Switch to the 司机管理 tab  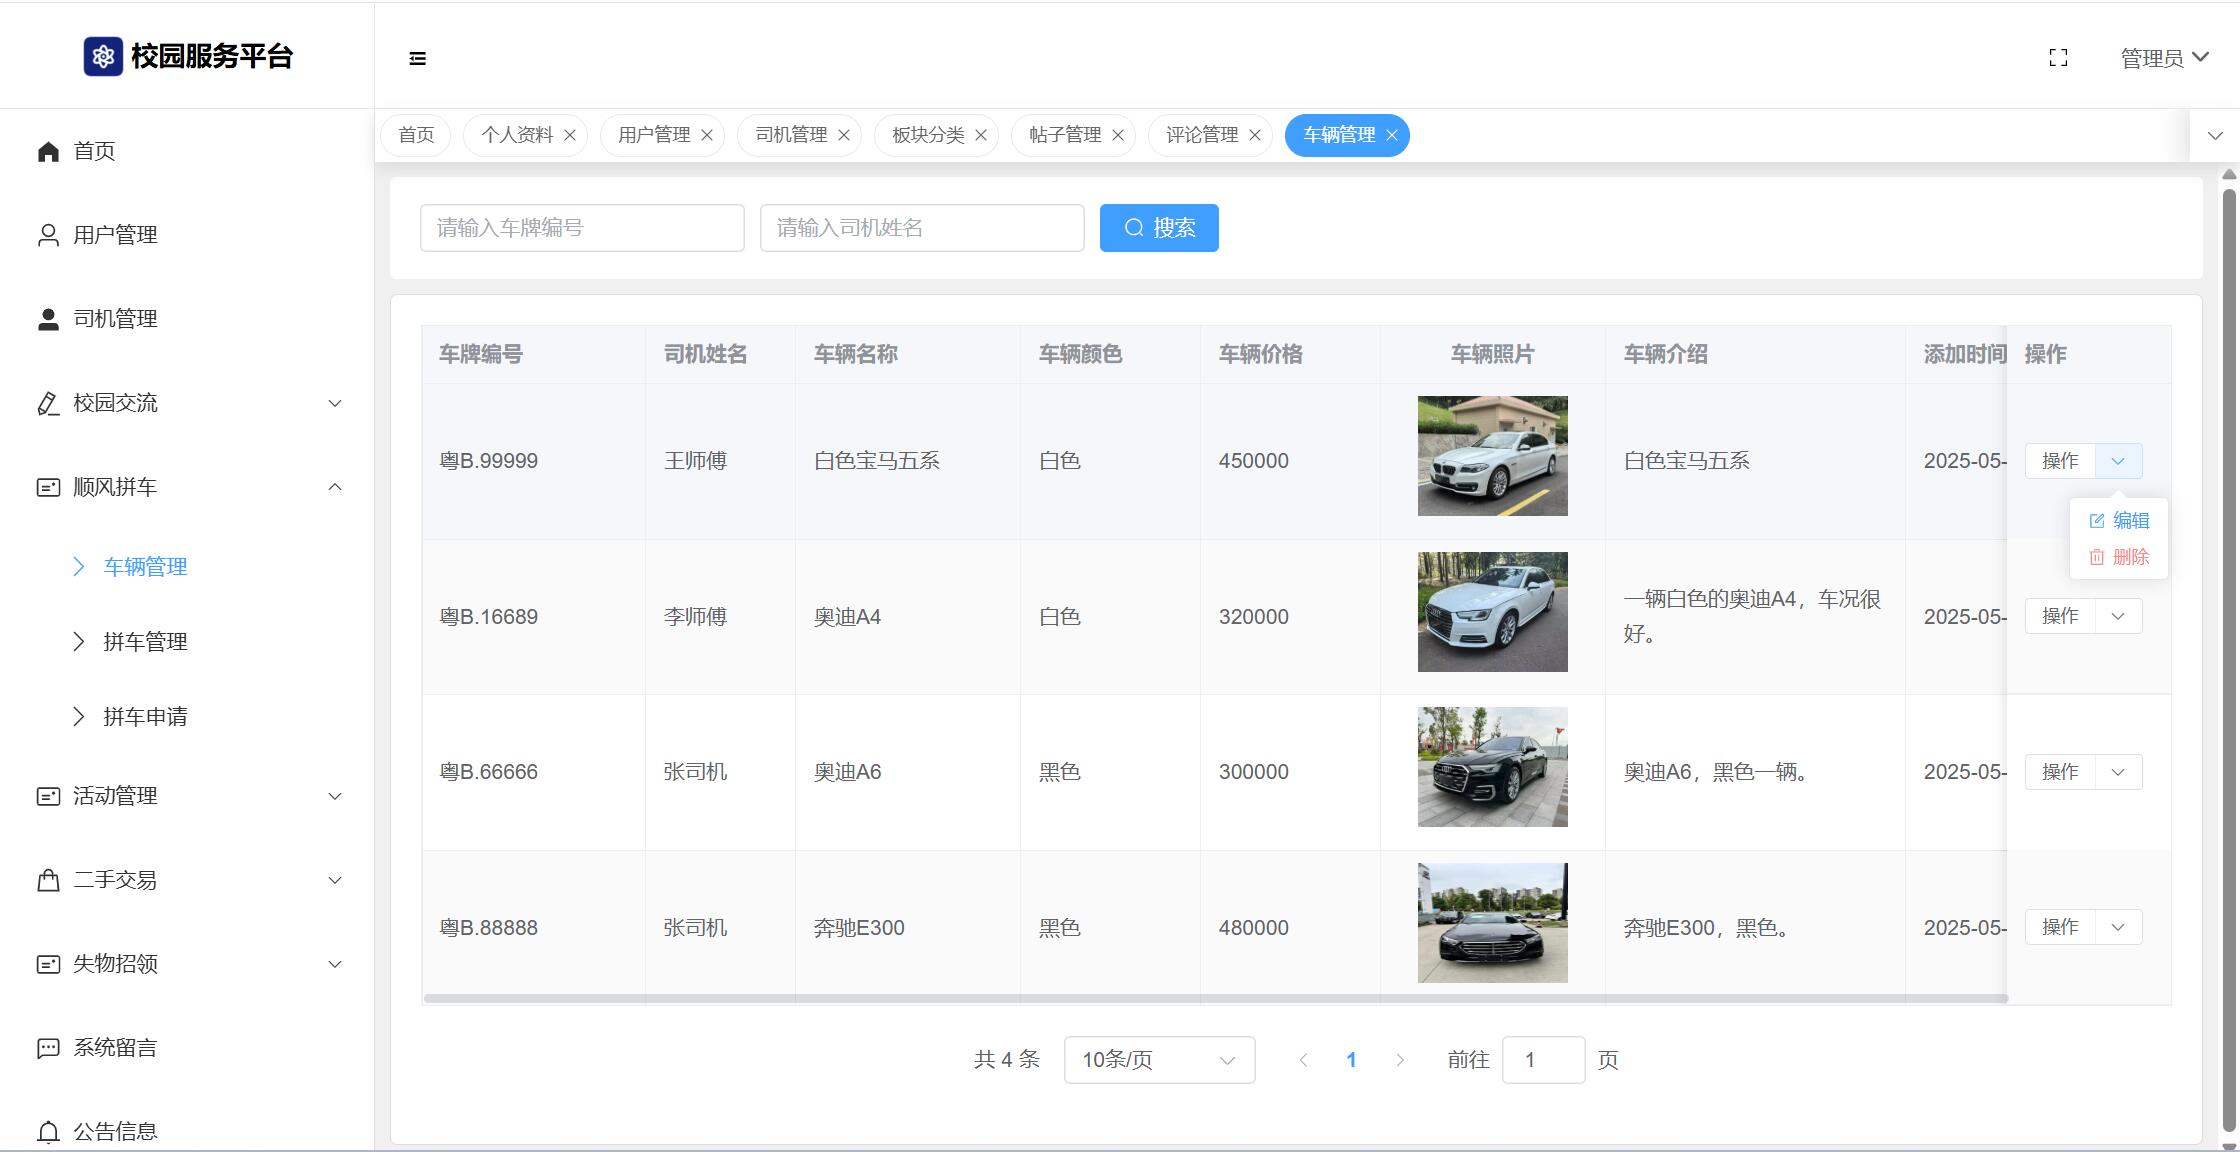click(790, 135)
